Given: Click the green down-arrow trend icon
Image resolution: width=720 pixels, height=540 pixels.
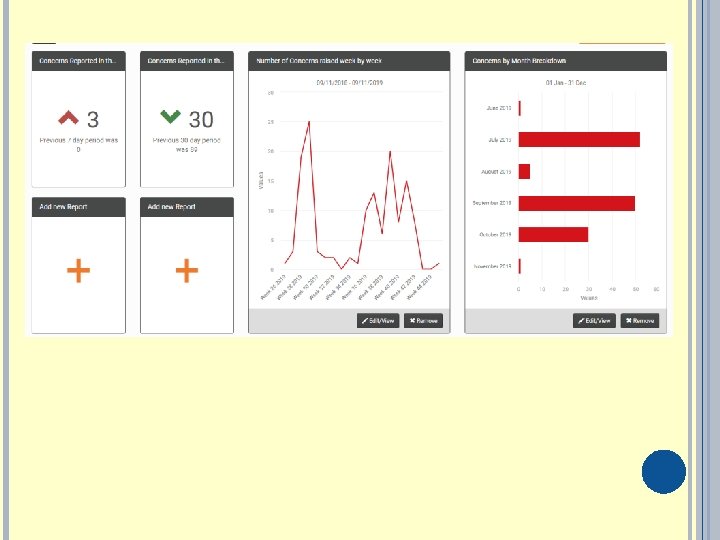Looking at the screenshot, I should tap(170, 117).
